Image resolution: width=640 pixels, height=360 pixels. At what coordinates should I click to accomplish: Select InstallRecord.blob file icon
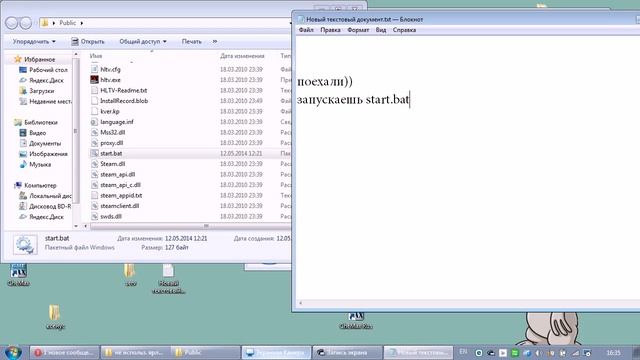(x=94, y=101)
